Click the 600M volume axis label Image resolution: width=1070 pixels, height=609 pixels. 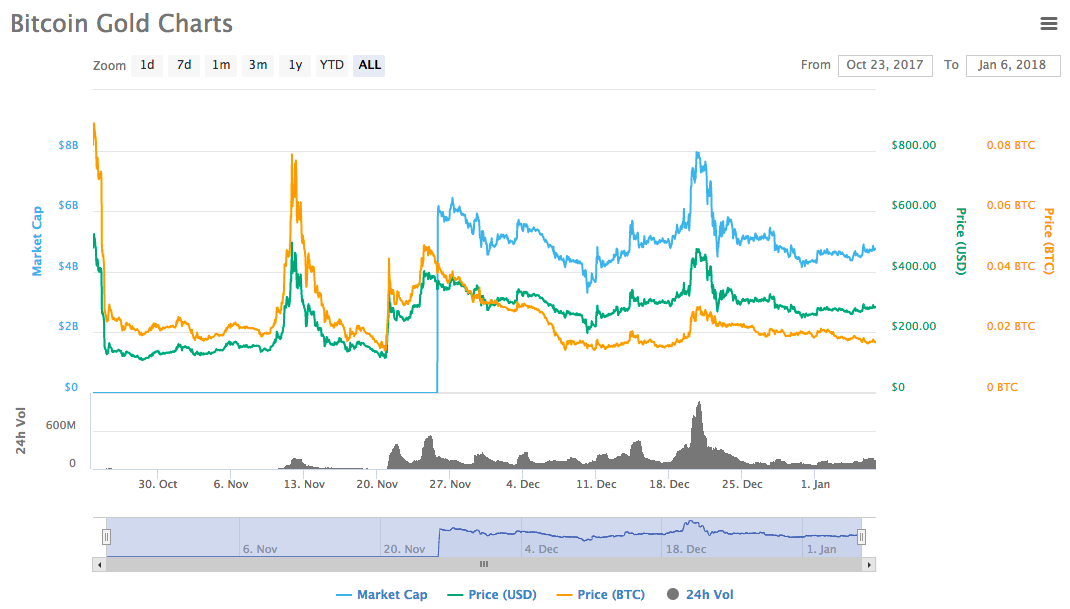pos(61,425)
